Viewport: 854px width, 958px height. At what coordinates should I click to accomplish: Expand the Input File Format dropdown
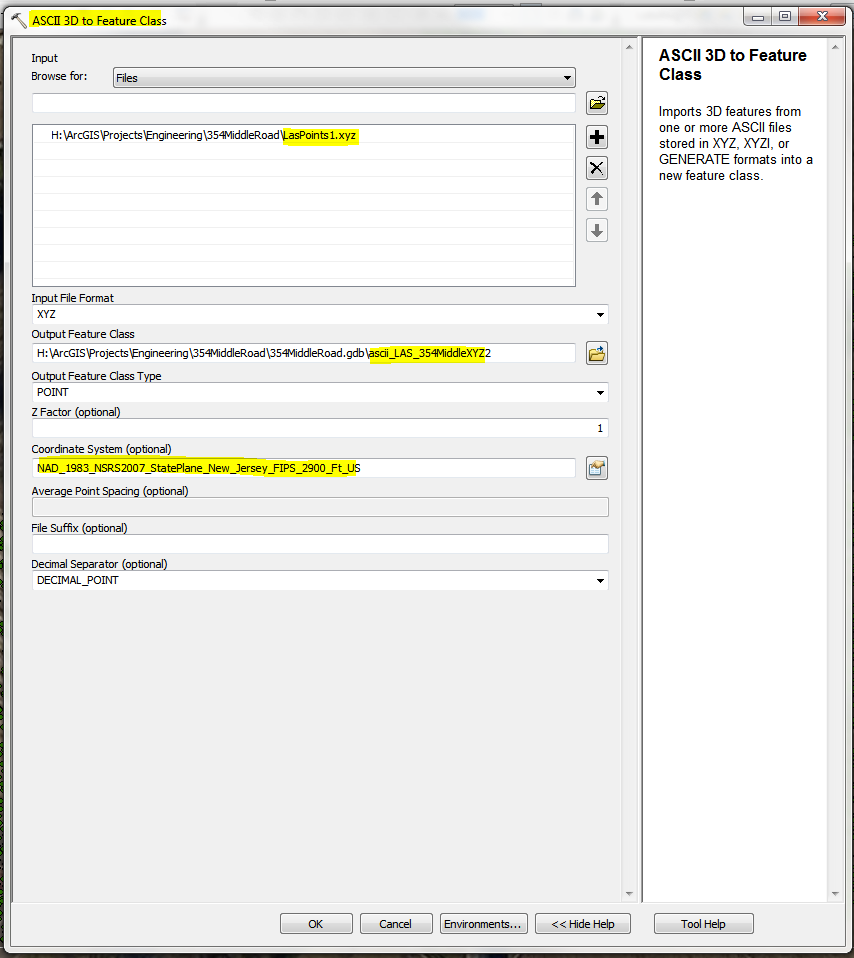coord(319,315)
